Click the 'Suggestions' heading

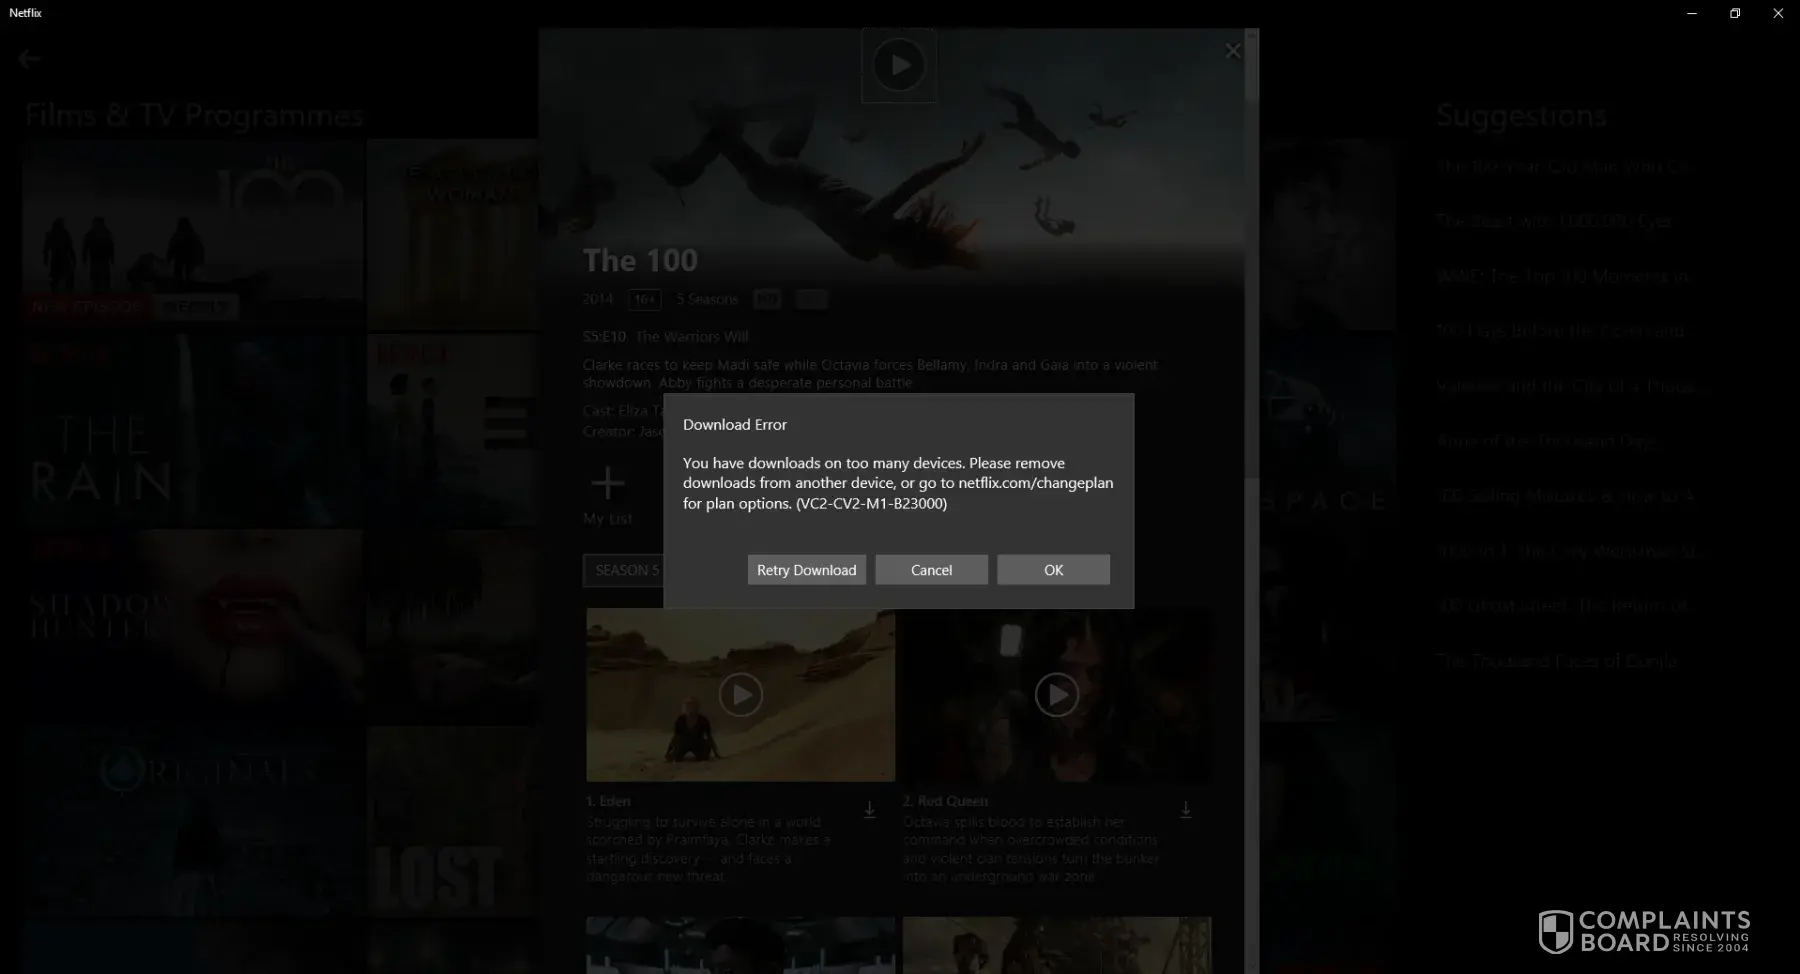pyautogui.click(x=1521, y=116)
